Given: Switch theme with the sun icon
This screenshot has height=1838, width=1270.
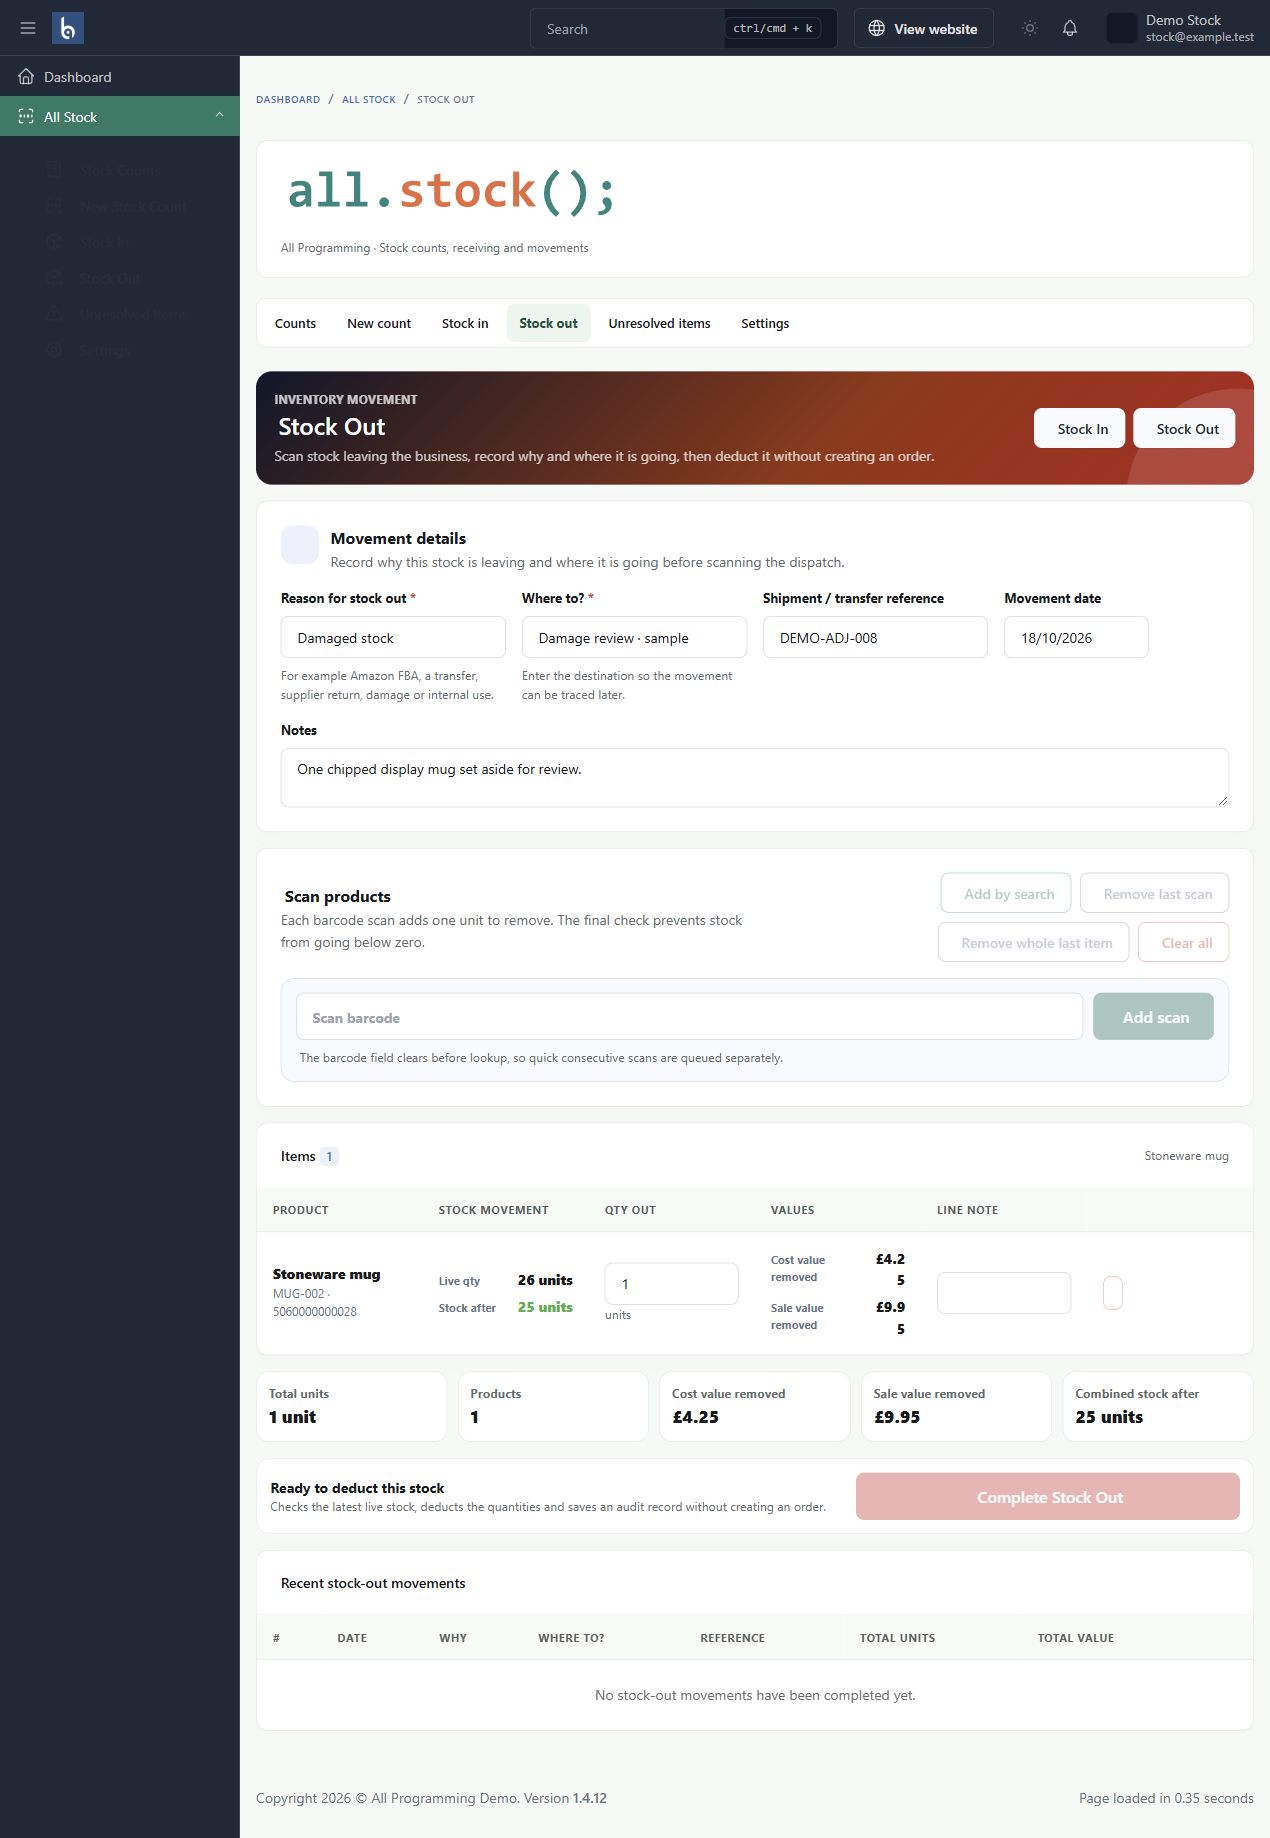Looking at the screenshot, I should point(1030,28).
